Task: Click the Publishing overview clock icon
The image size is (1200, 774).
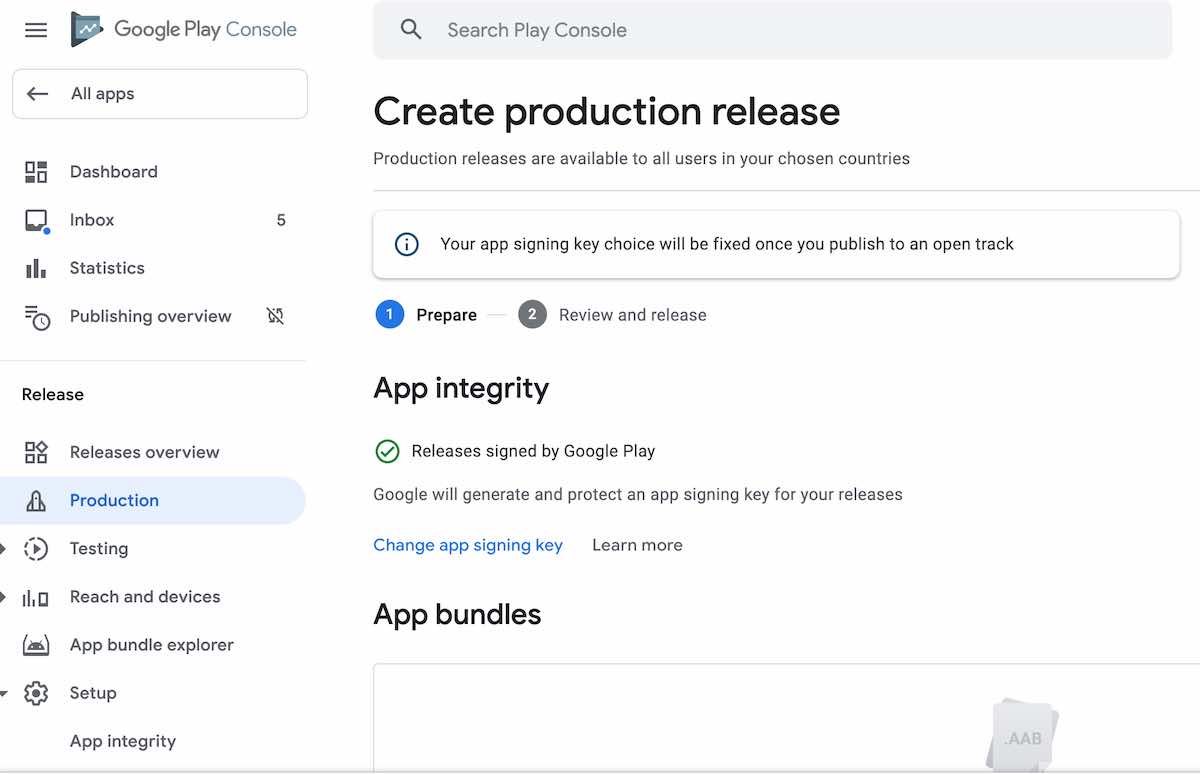Action: 37,317
